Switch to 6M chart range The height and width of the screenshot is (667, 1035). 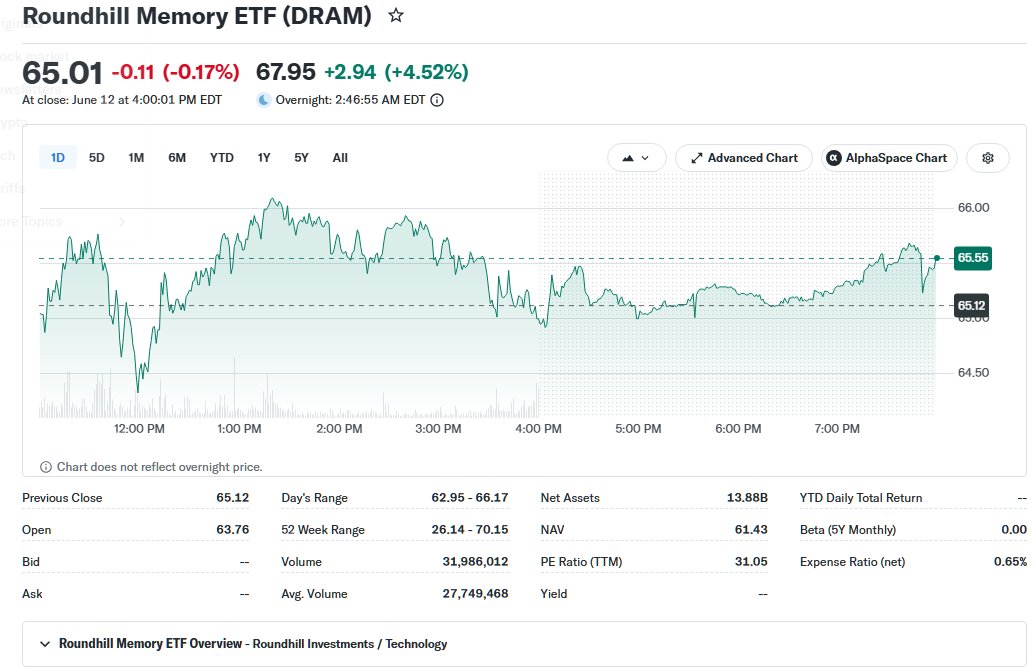(177, 158)
